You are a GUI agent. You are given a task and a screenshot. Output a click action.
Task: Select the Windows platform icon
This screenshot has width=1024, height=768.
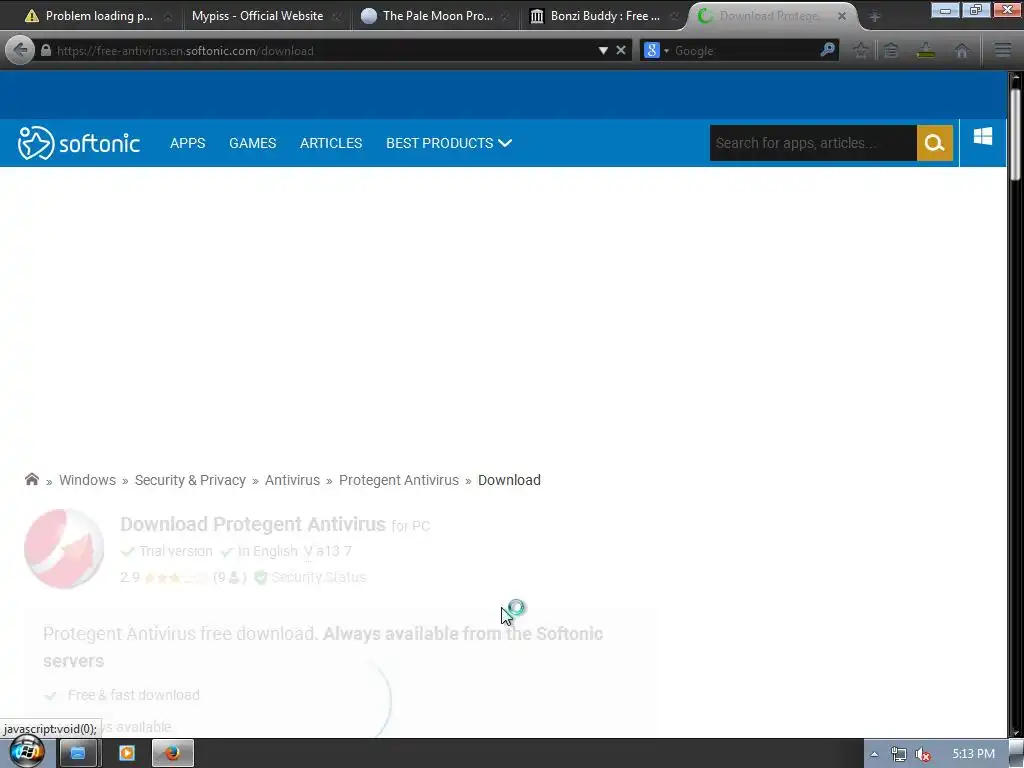[983, 136]
